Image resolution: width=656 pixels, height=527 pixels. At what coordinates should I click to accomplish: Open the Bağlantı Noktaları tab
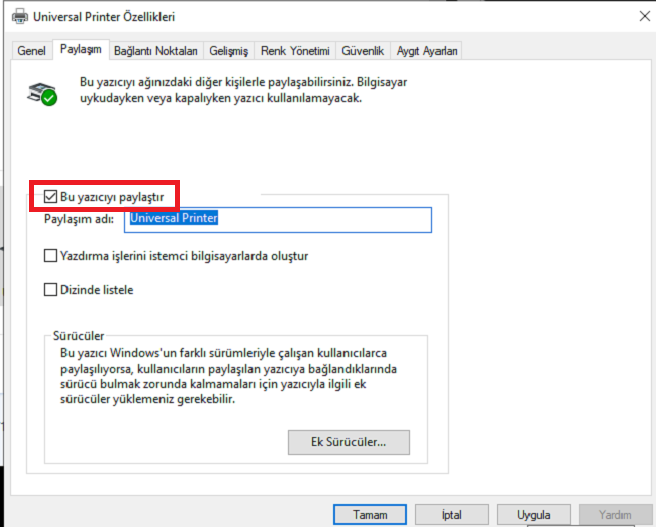tap(156, 51)
